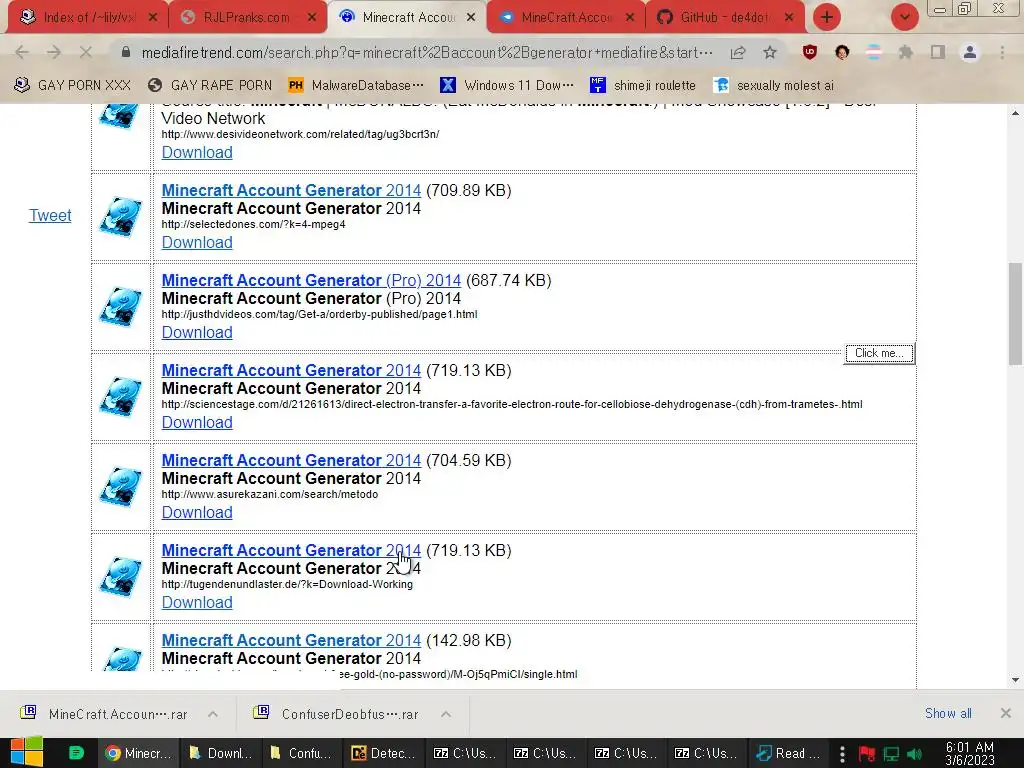The height and width of the screenshot is (768, 1024).
Task: Click the disk icon of the (Pro) 2014 result
Action: (x=121, y=307)
